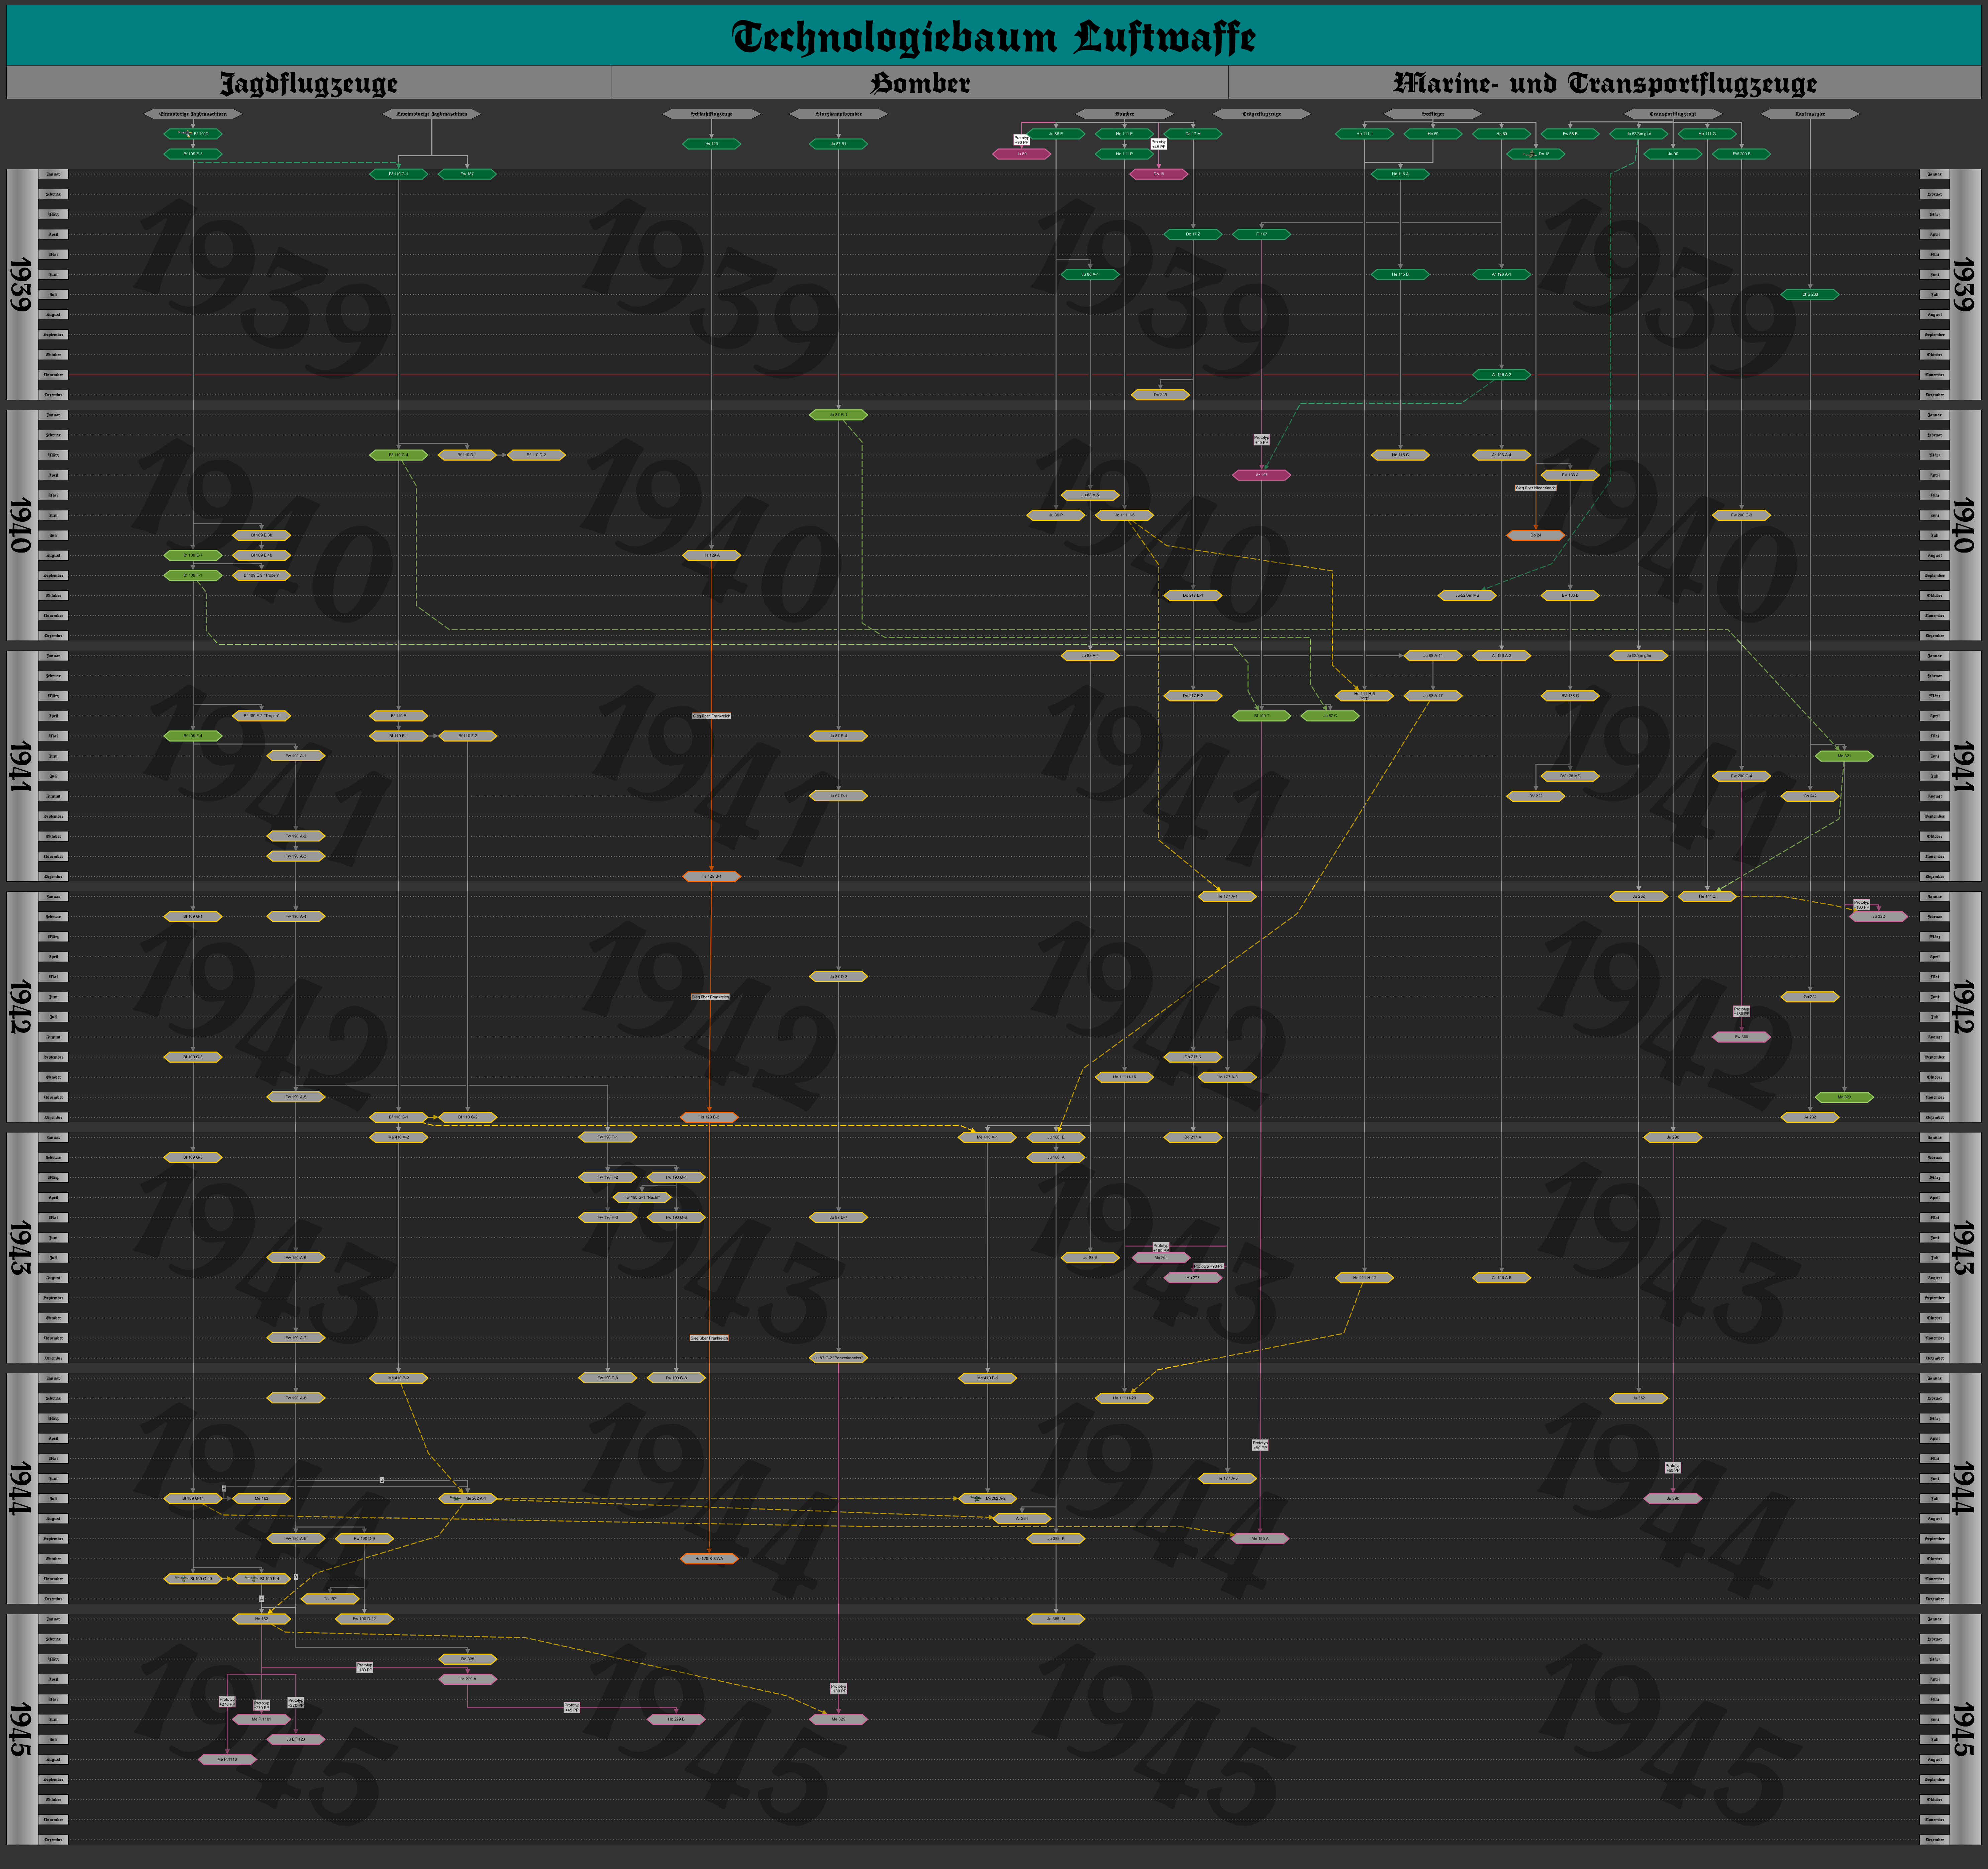Image resolution: width=1988 pixels, height=1869 pixels.
Task: Select the Zweimotorige Jagdmaschinen category label
Action: pos(432,114)
